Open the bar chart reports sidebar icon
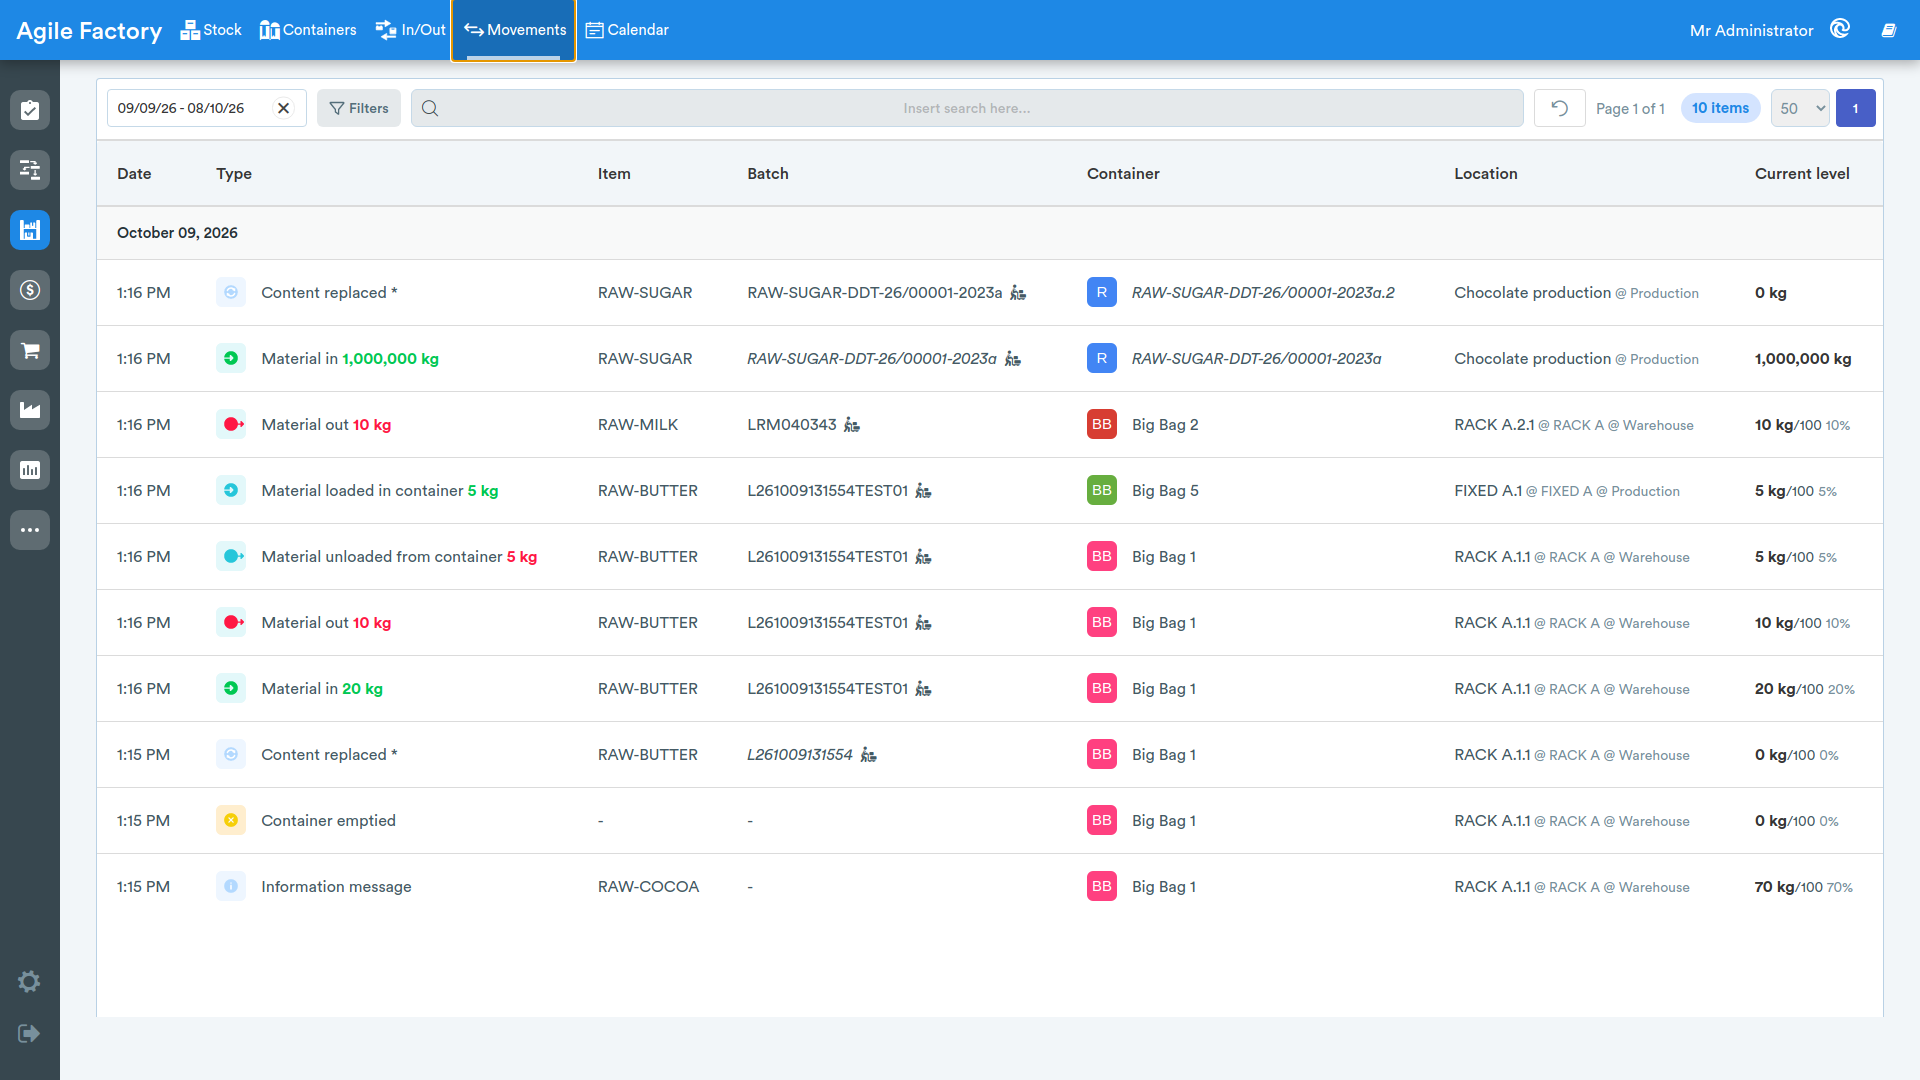1920x1080 pixels. [x=30, y=470]
